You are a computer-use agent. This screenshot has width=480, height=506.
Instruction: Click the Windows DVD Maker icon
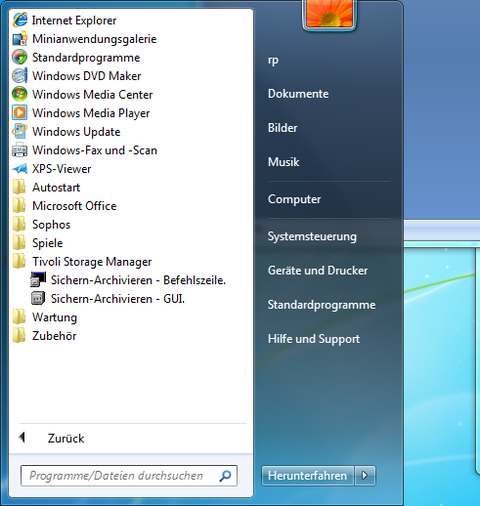pos(20,76)
